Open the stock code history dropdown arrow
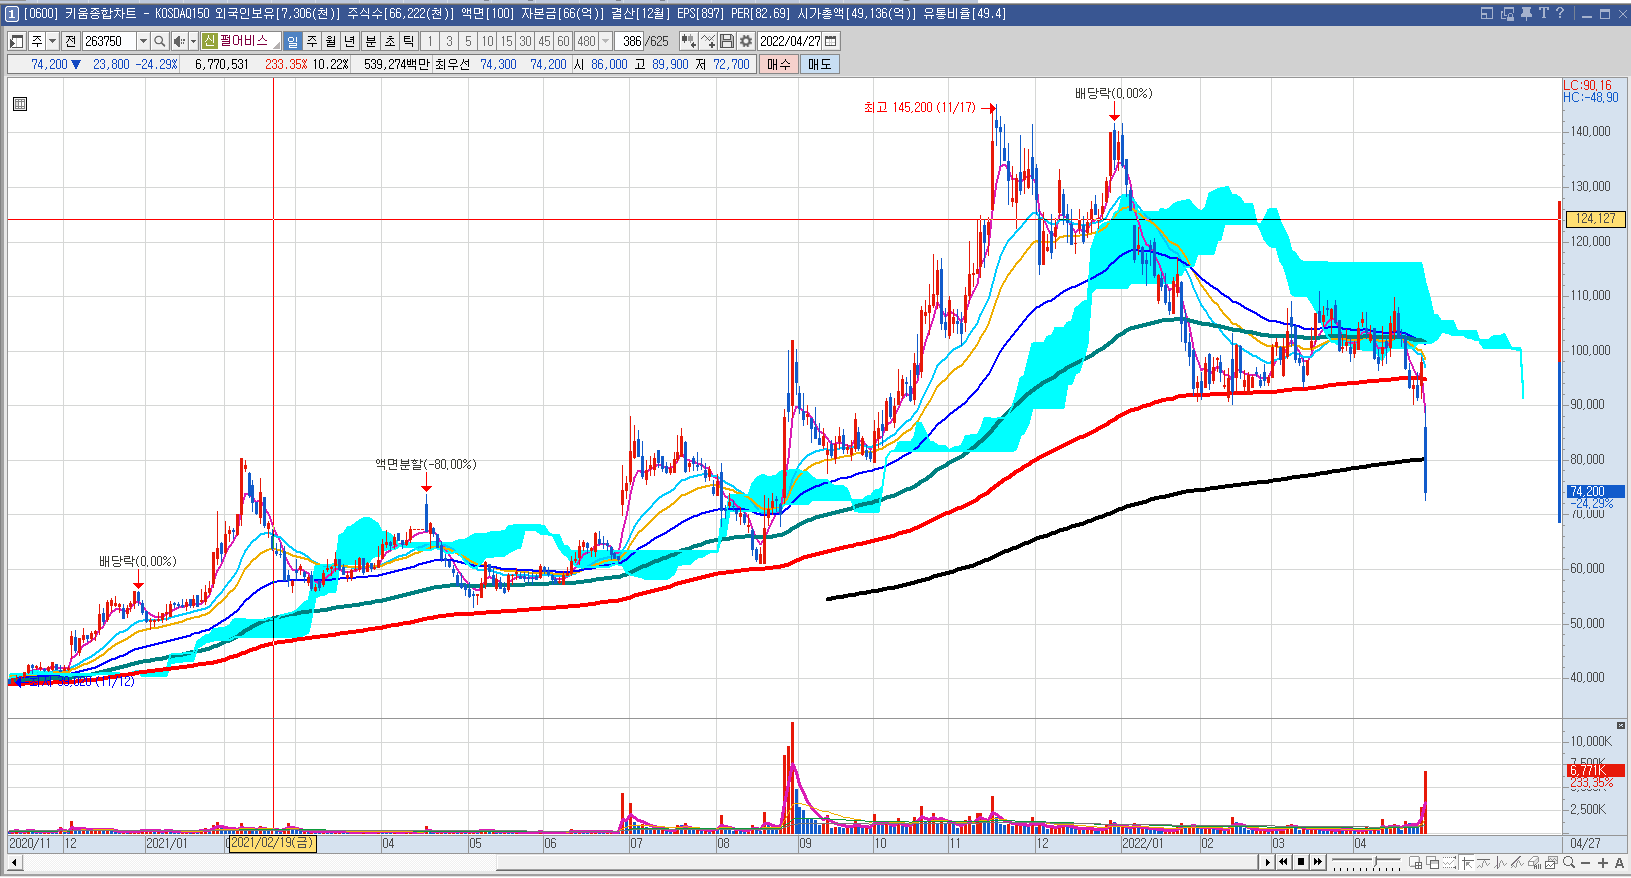This screenshot has height=878, width=1631. tap(143, 41)
